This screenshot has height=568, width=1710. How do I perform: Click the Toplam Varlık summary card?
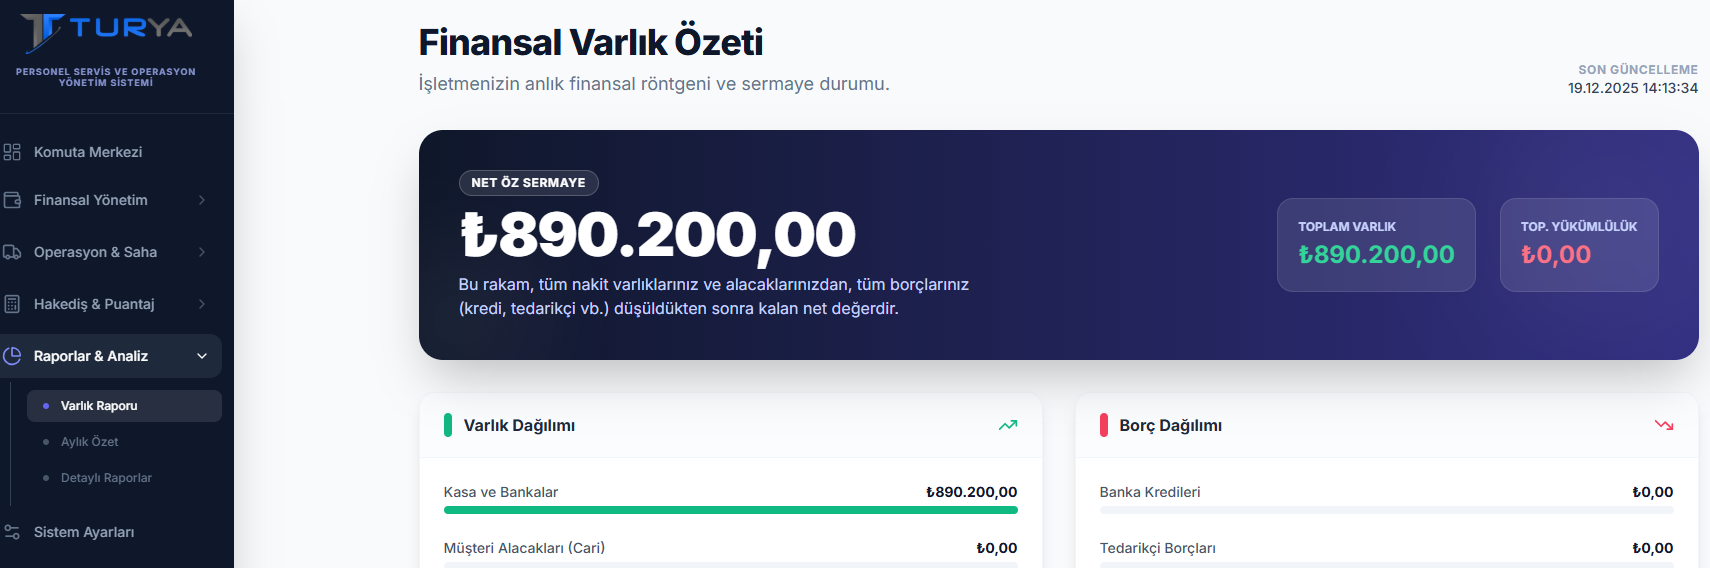pos(1375,244)
